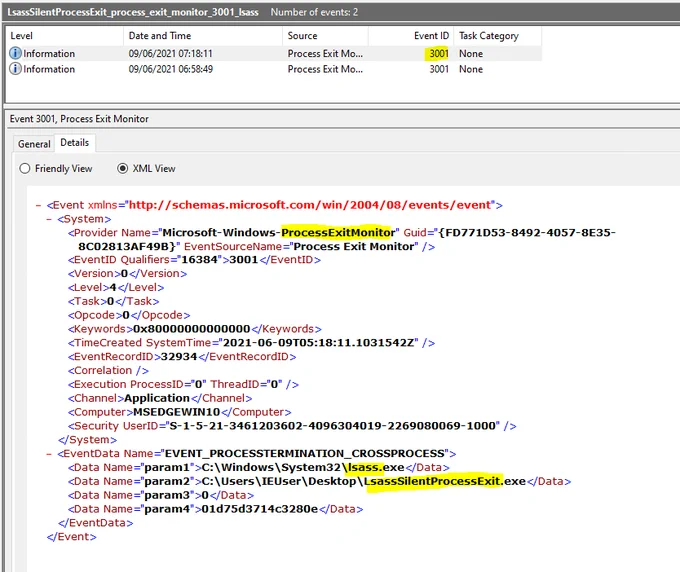The width and height of the screenshot is (680, 572).
Task: Click the Information level in the second row
Action: point(49,69)
